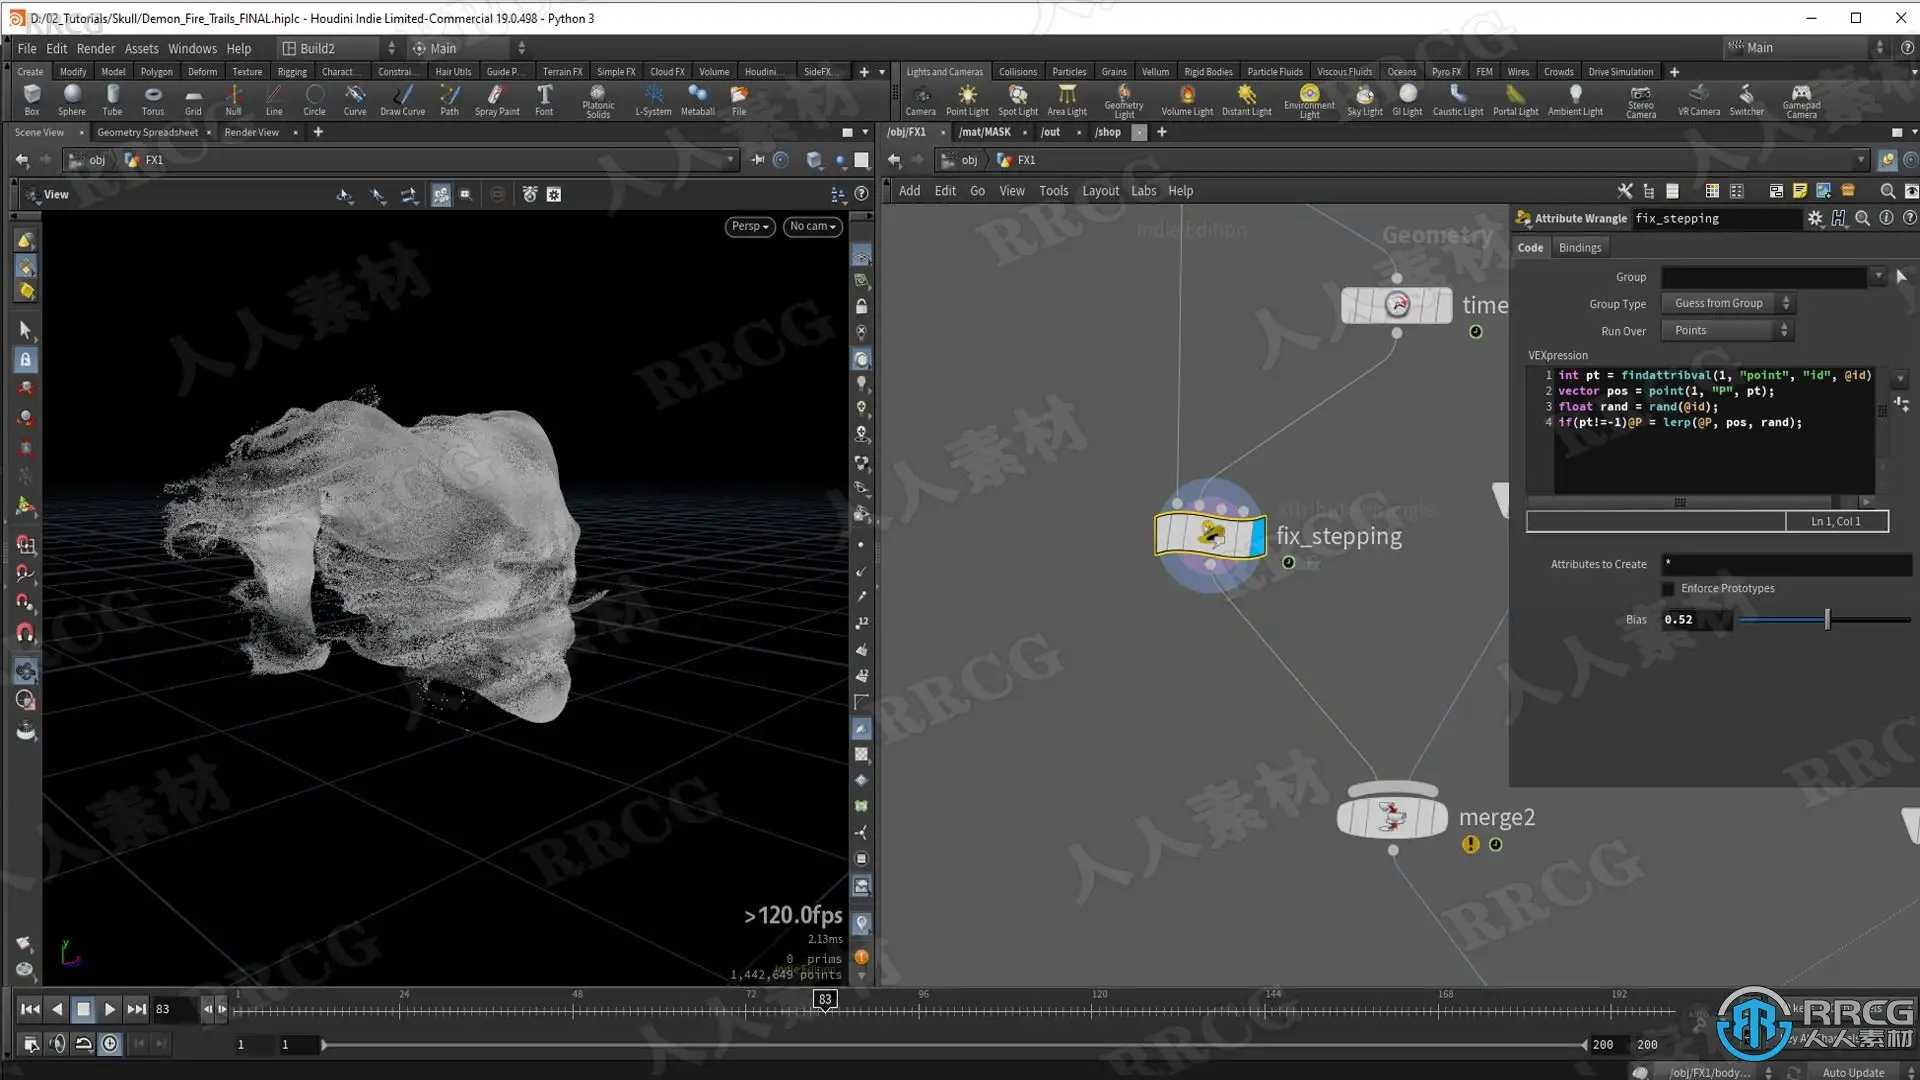This screenshot has height=1080, width=1920.
Task: Create a Point Light from shelf
Action: 966,99
